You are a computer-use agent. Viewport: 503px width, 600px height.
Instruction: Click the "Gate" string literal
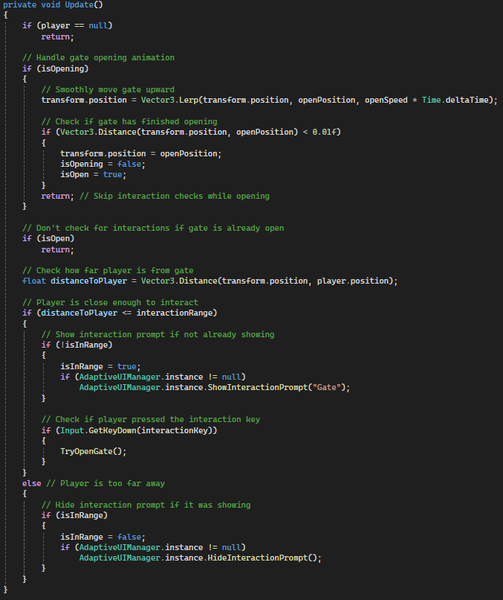pyautogui.click(x=326, y=387)
